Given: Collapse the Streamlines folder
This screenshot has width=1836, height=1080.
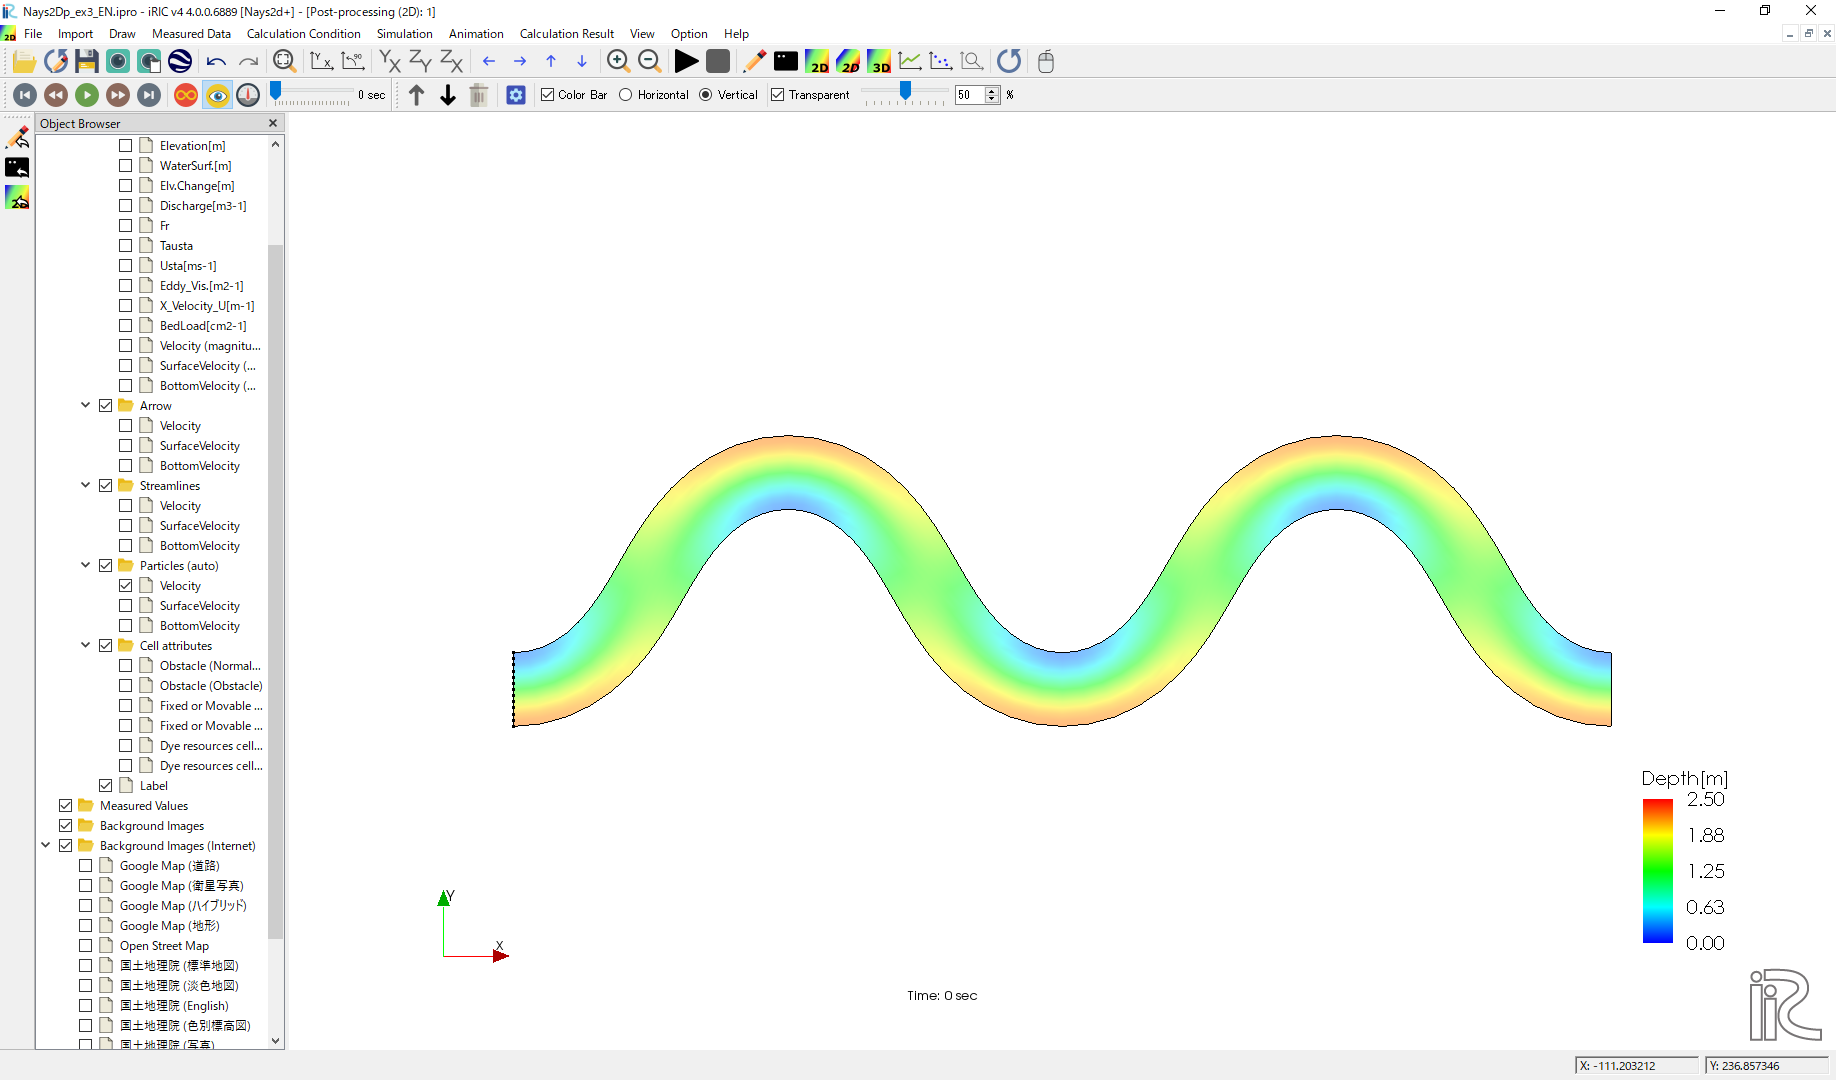Looking at the screenshot, I should coord(86,486).
